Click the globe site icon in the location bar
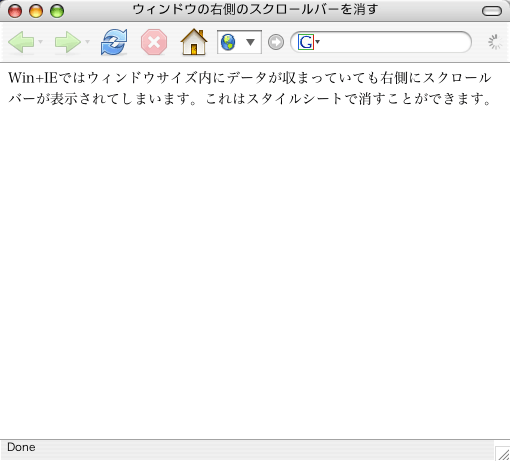 pos(228,42)
